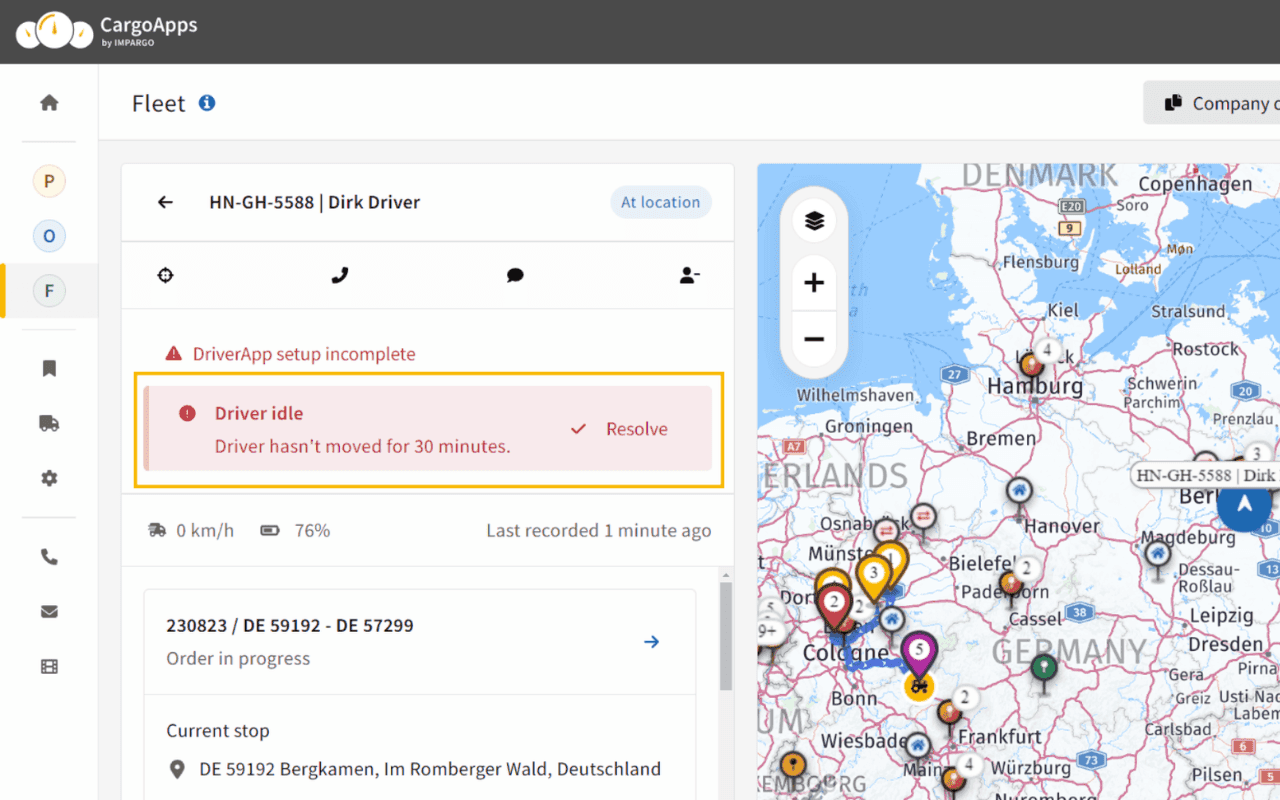Call driver using phone icon in panel
Image resolution: width=1280 pixels, height=800 pixels.
point(340,275)
